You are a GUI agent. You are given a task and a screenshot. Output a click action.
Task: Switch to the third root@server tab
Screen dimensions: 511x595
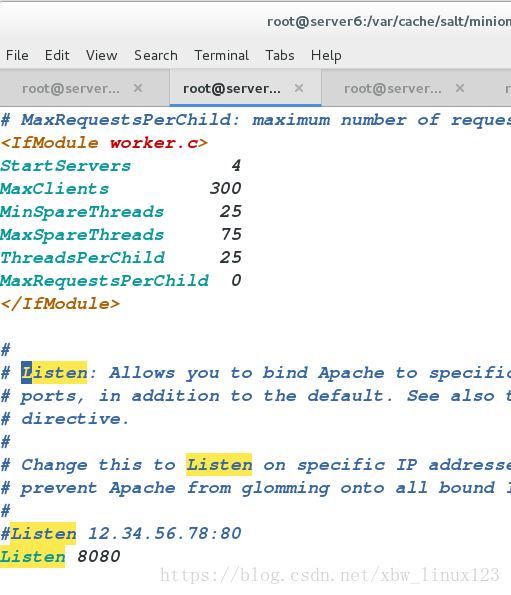393,88
